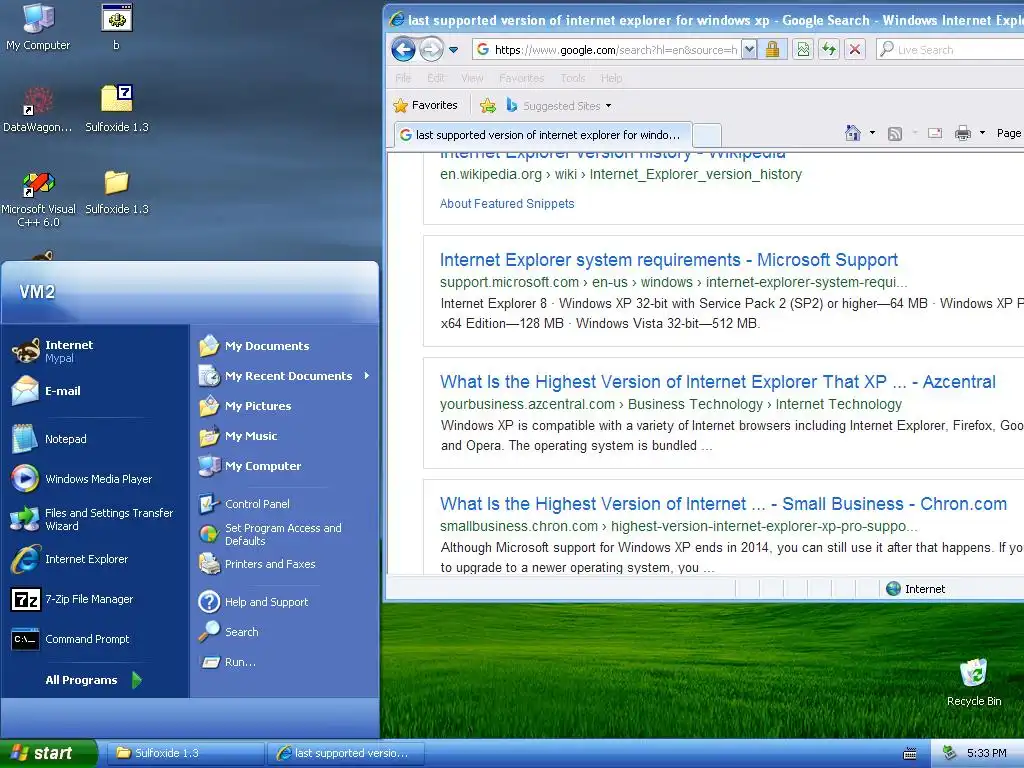Open My Computer desktop icon
This screenshot has width=1024, height=768.
pos(38,27)
